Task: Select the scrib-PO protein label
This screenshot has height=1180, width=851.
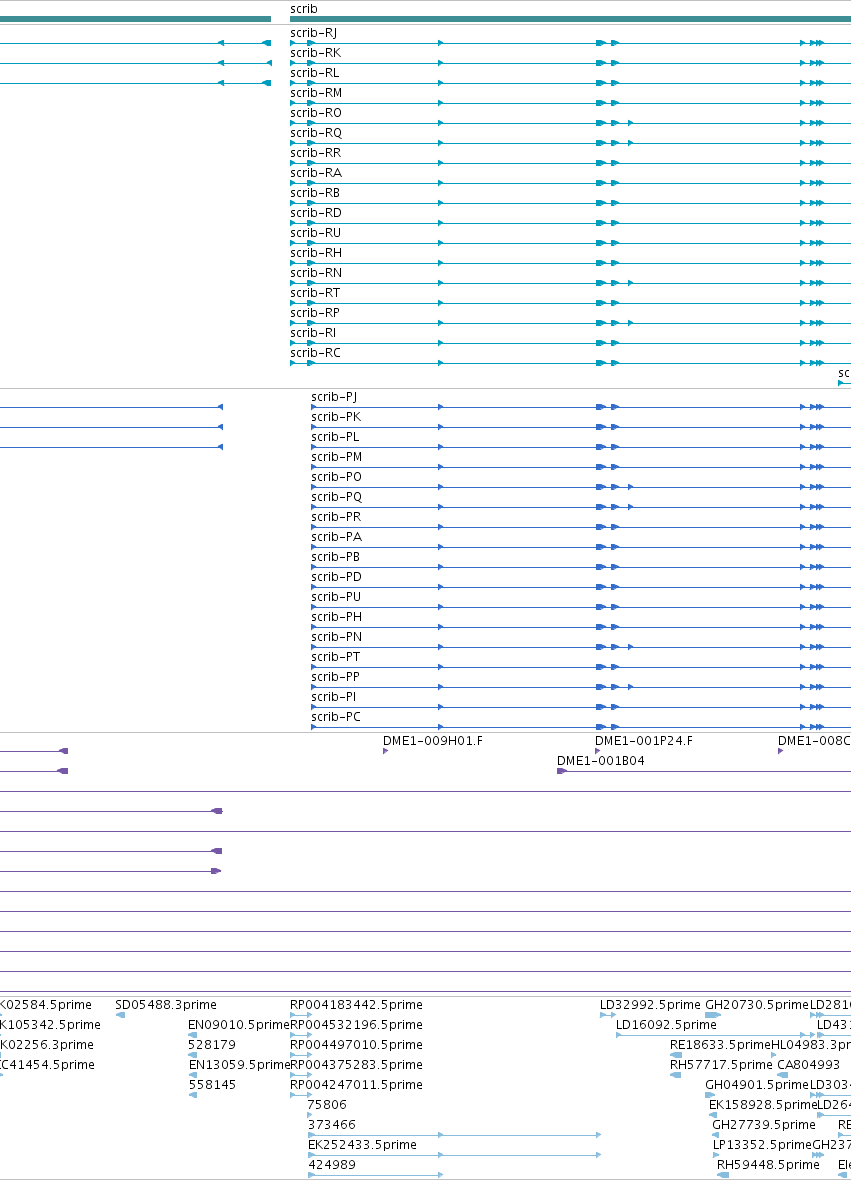Action: tap(336, 477)
